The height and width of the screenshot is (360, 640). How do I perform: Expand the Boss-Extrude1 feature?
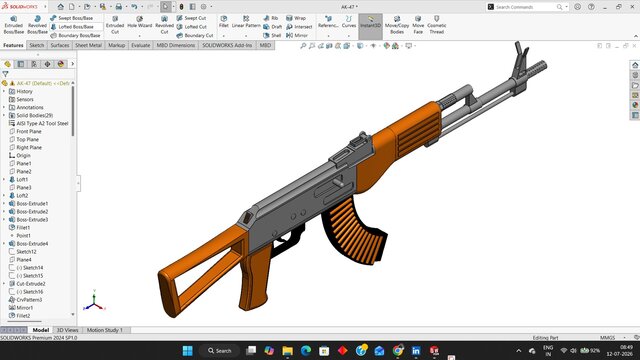pos(4,204)
